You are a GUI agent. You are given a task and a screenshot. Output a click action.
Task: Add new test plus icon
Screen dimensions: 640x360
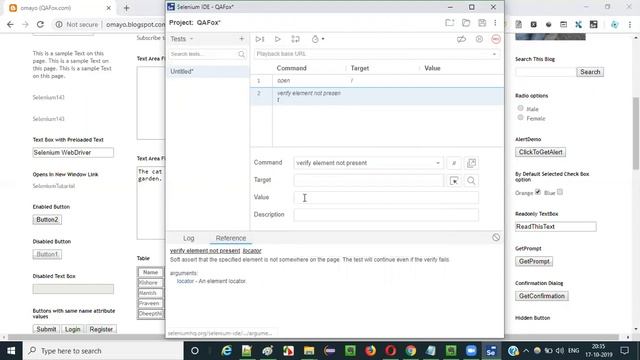pyautogui.click(x=242, y=39)
